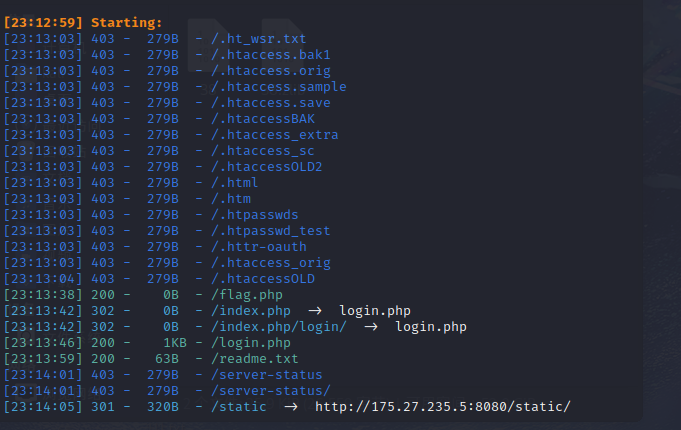Click the /.htpasswd_test entry
The image size is (681, 430).
[x=271, y=231]
